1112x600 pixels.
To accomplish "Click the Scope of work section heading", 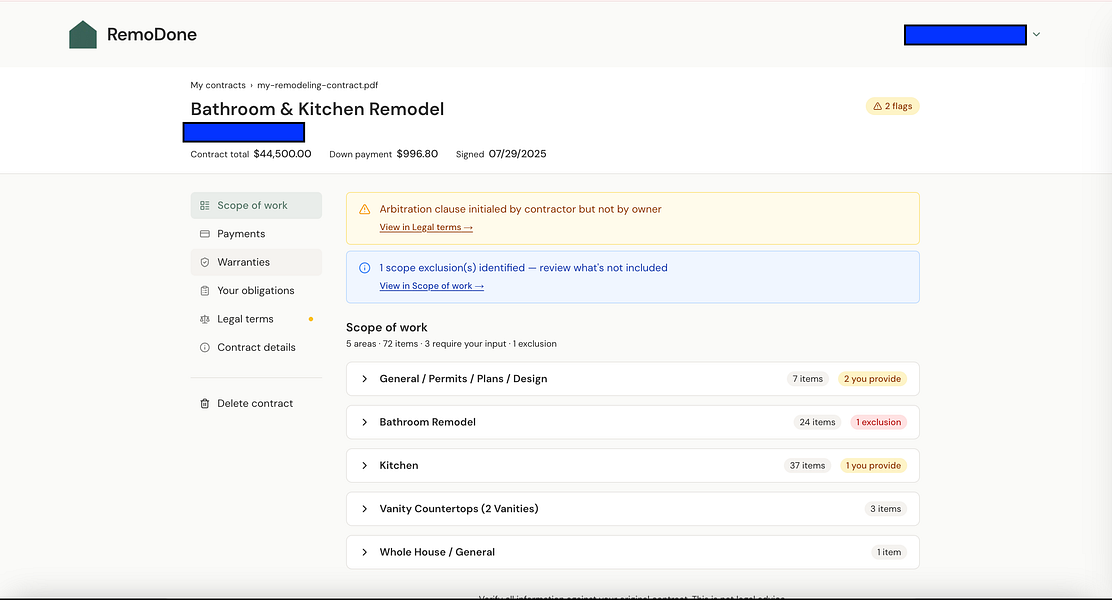I will coord(387,328).
